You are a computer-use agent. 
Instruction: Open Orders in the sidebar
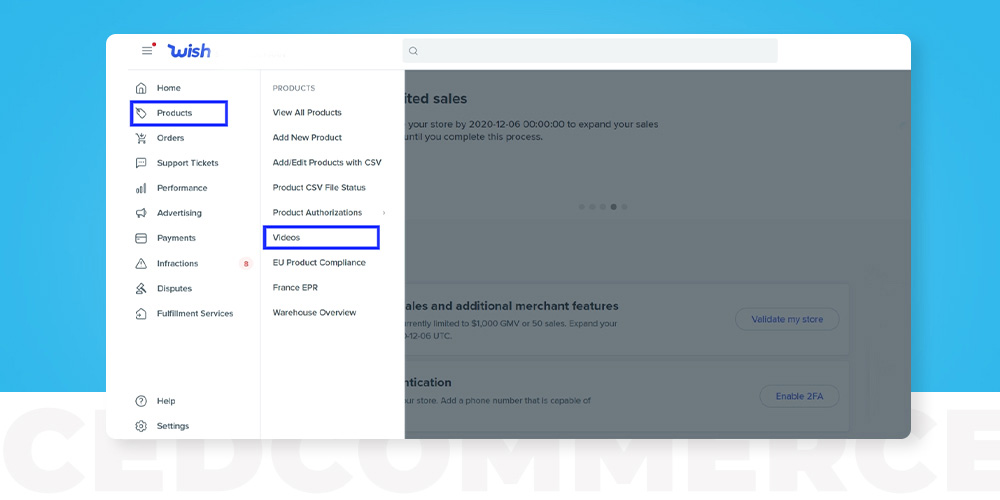point(170,138)
